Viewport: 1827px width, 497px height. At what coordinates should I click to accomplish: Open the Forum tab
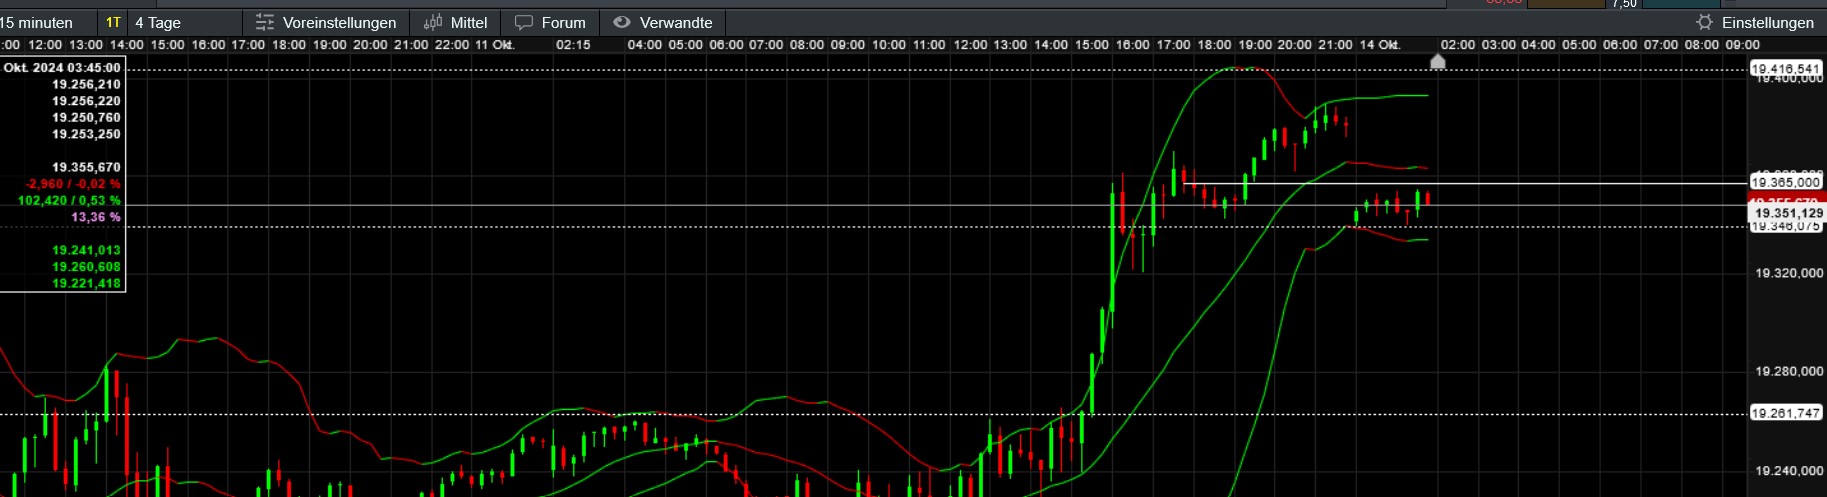click(550, 22)
